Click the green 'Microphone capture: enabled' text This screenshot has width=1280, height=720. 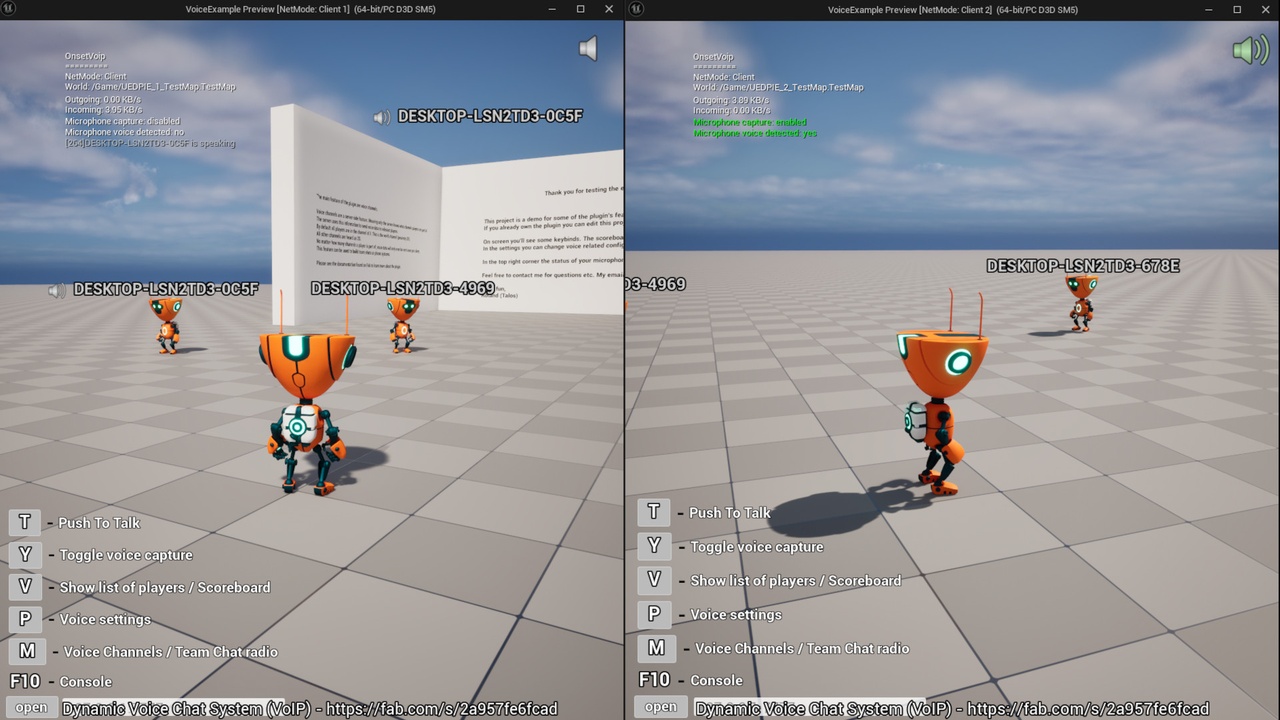point(743,122)
